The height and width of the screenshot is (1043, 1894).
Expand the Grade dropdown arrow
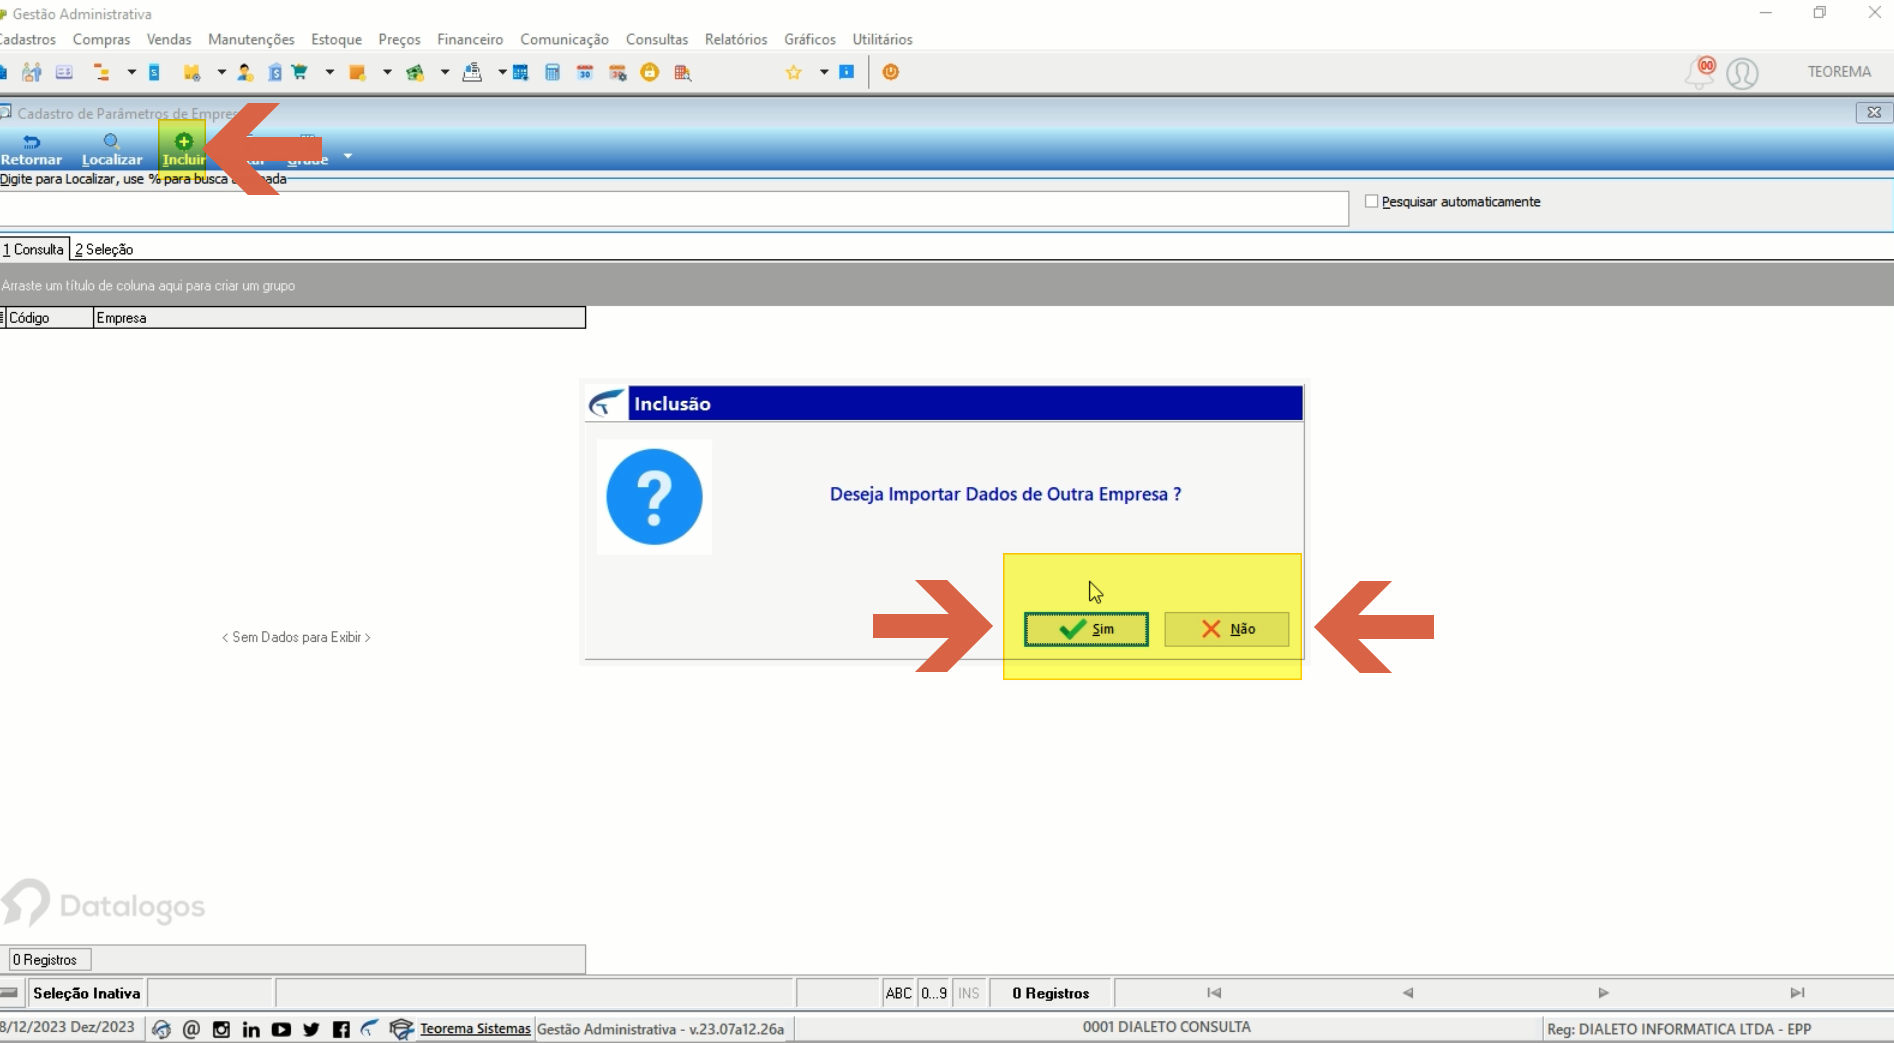click(x=348, y=156)
